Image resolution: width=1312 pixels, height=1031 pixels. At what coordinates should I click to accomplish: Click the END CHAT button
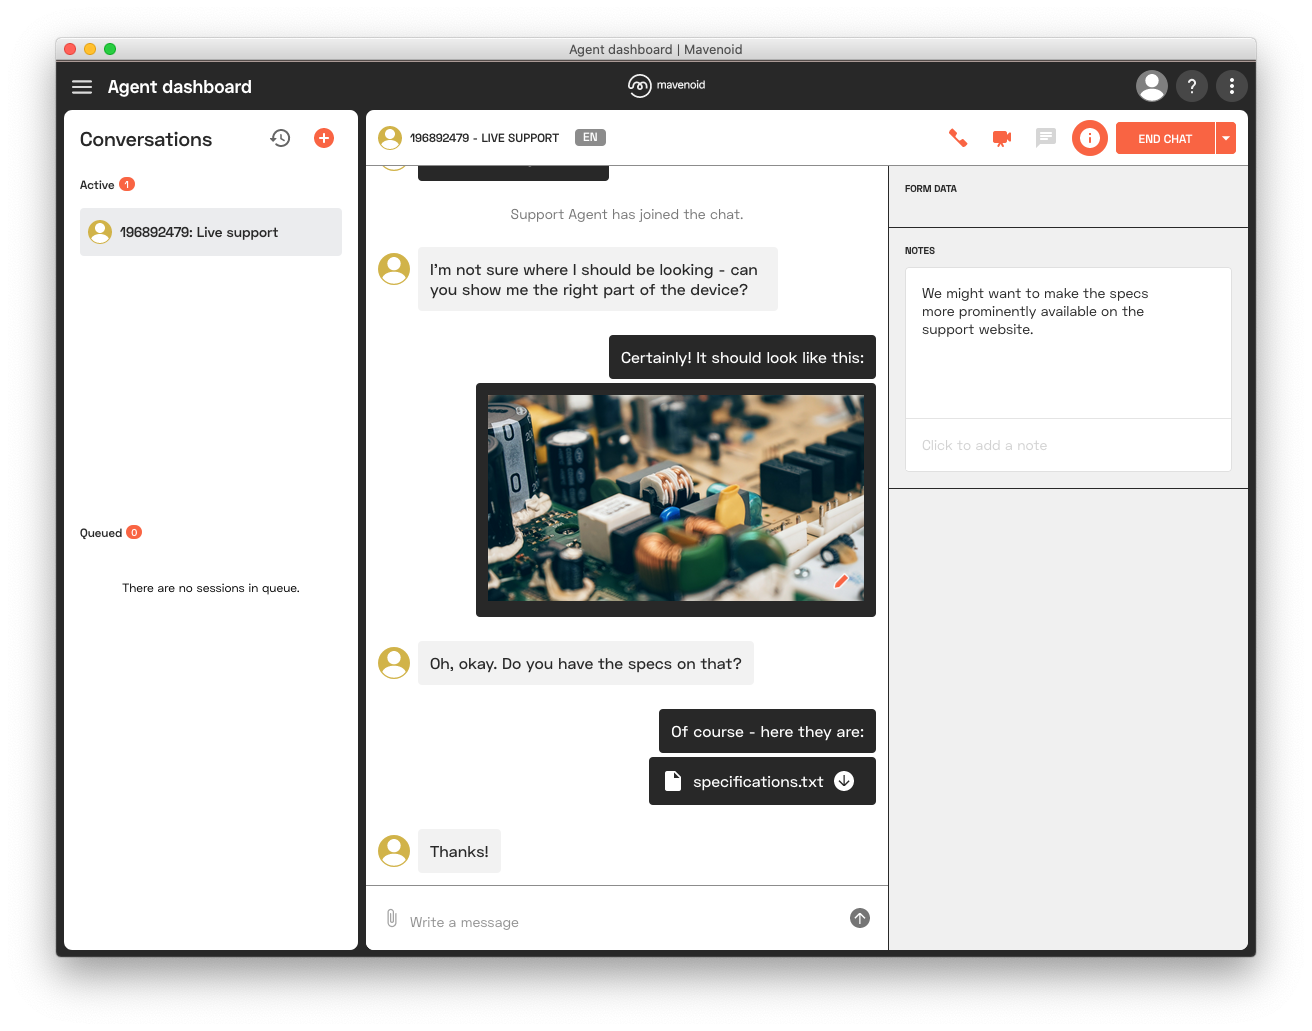click(x=1165, y=138)
